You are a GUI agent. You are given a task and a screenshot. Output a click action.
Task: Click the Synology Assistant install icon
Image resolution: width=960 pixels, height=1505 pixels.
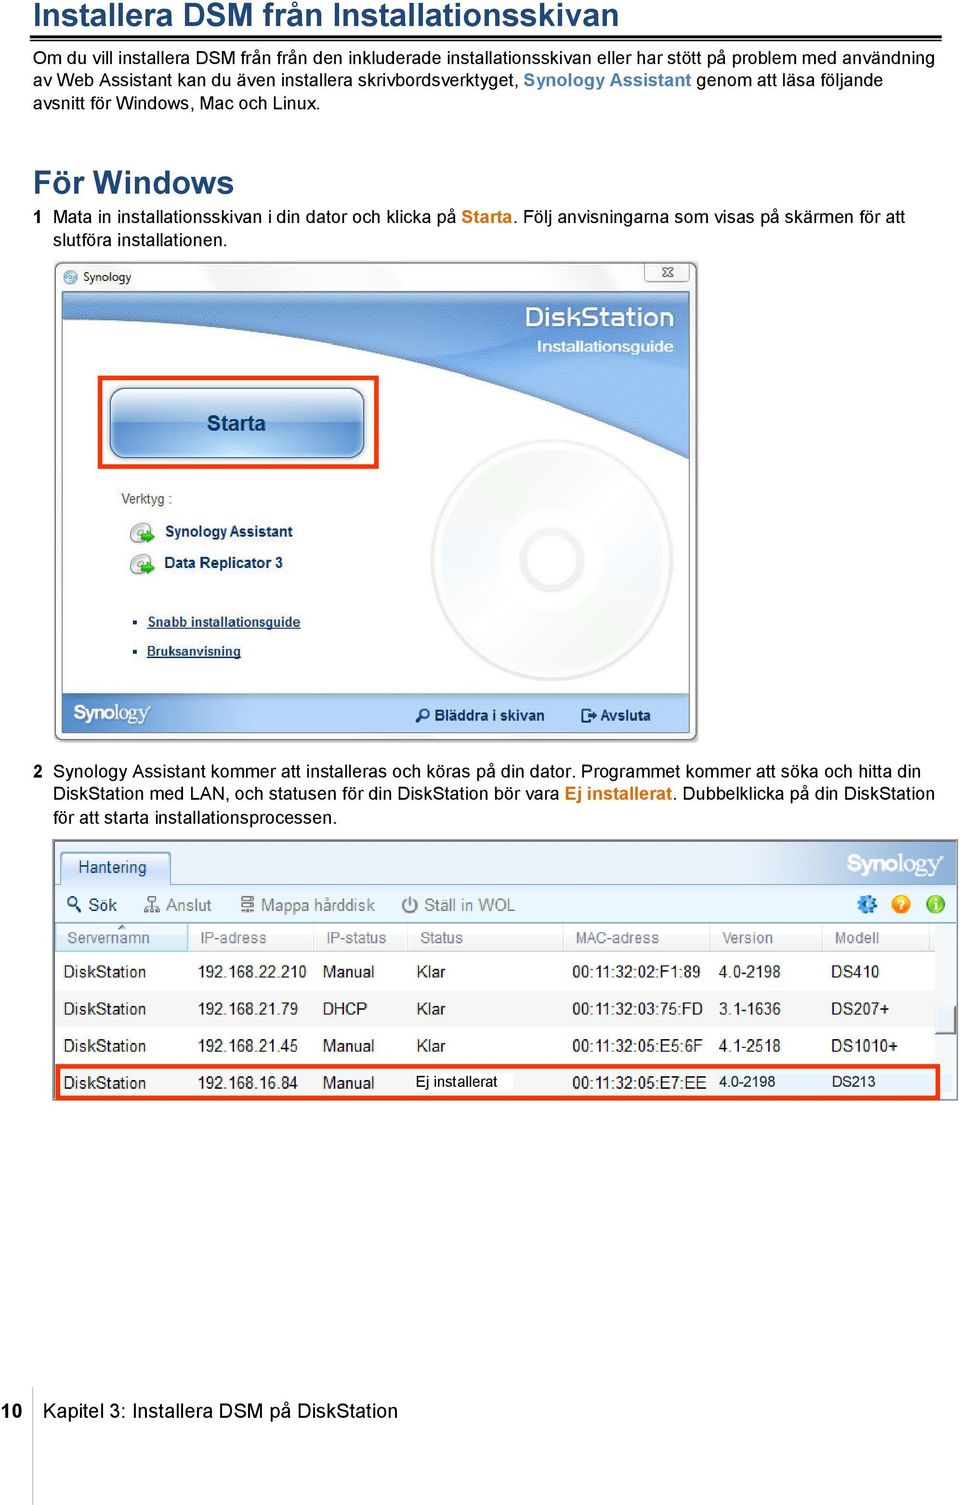point(142,533)
